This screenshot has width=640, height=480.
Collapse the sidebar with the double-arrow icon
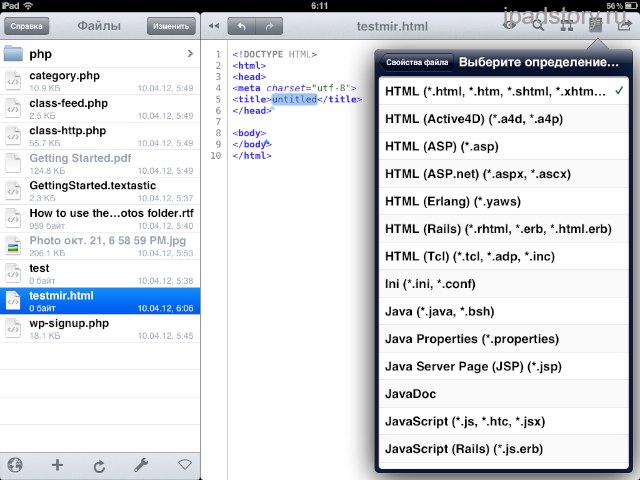tap(214, 26)
